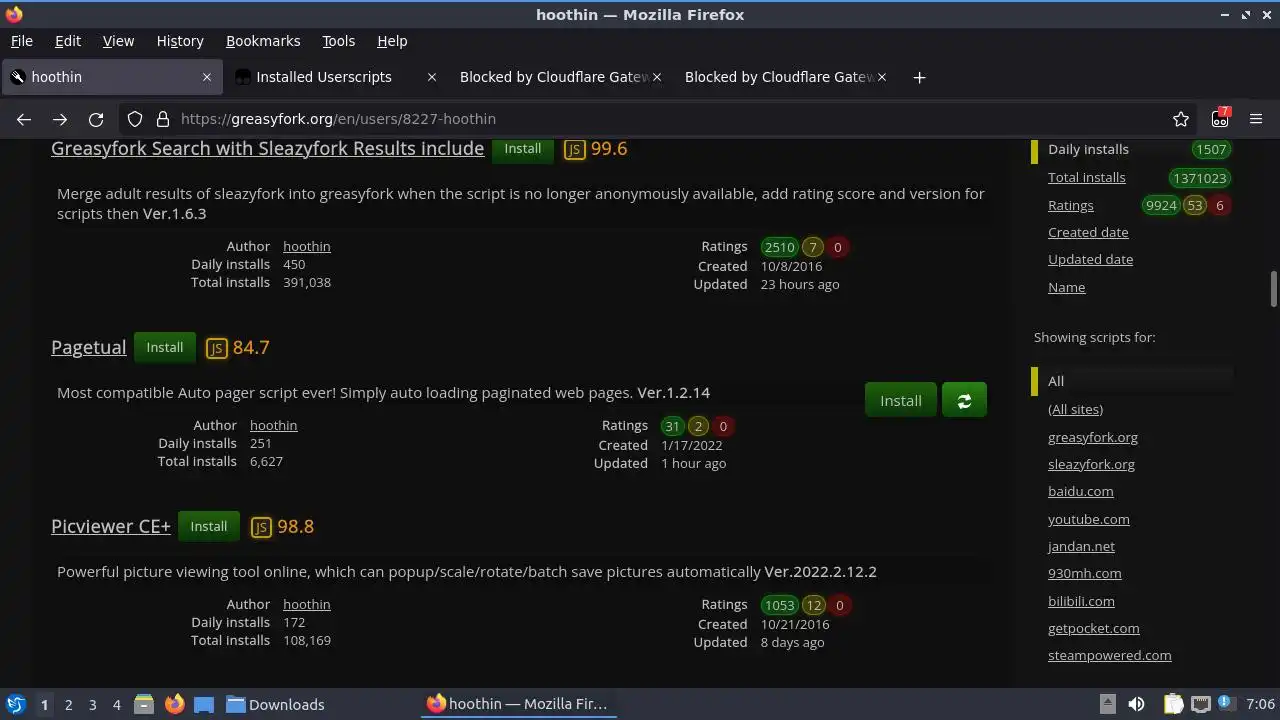Open tracking protection shield icon
The width and height of the screenshot is (1280, 720).
pyautogui.click(x=135, y=119)
